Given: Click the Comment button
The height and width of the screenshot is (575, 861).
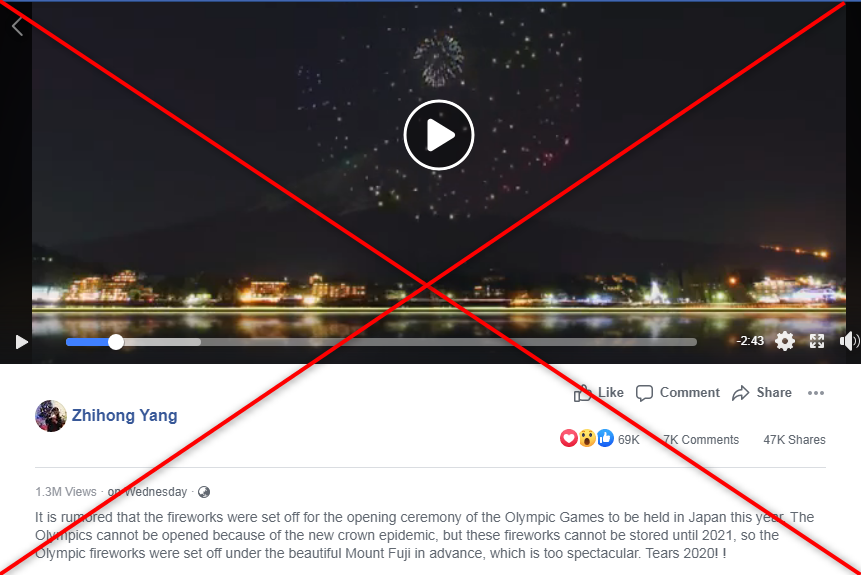Looking at the screenshot, I should [678, 393].
